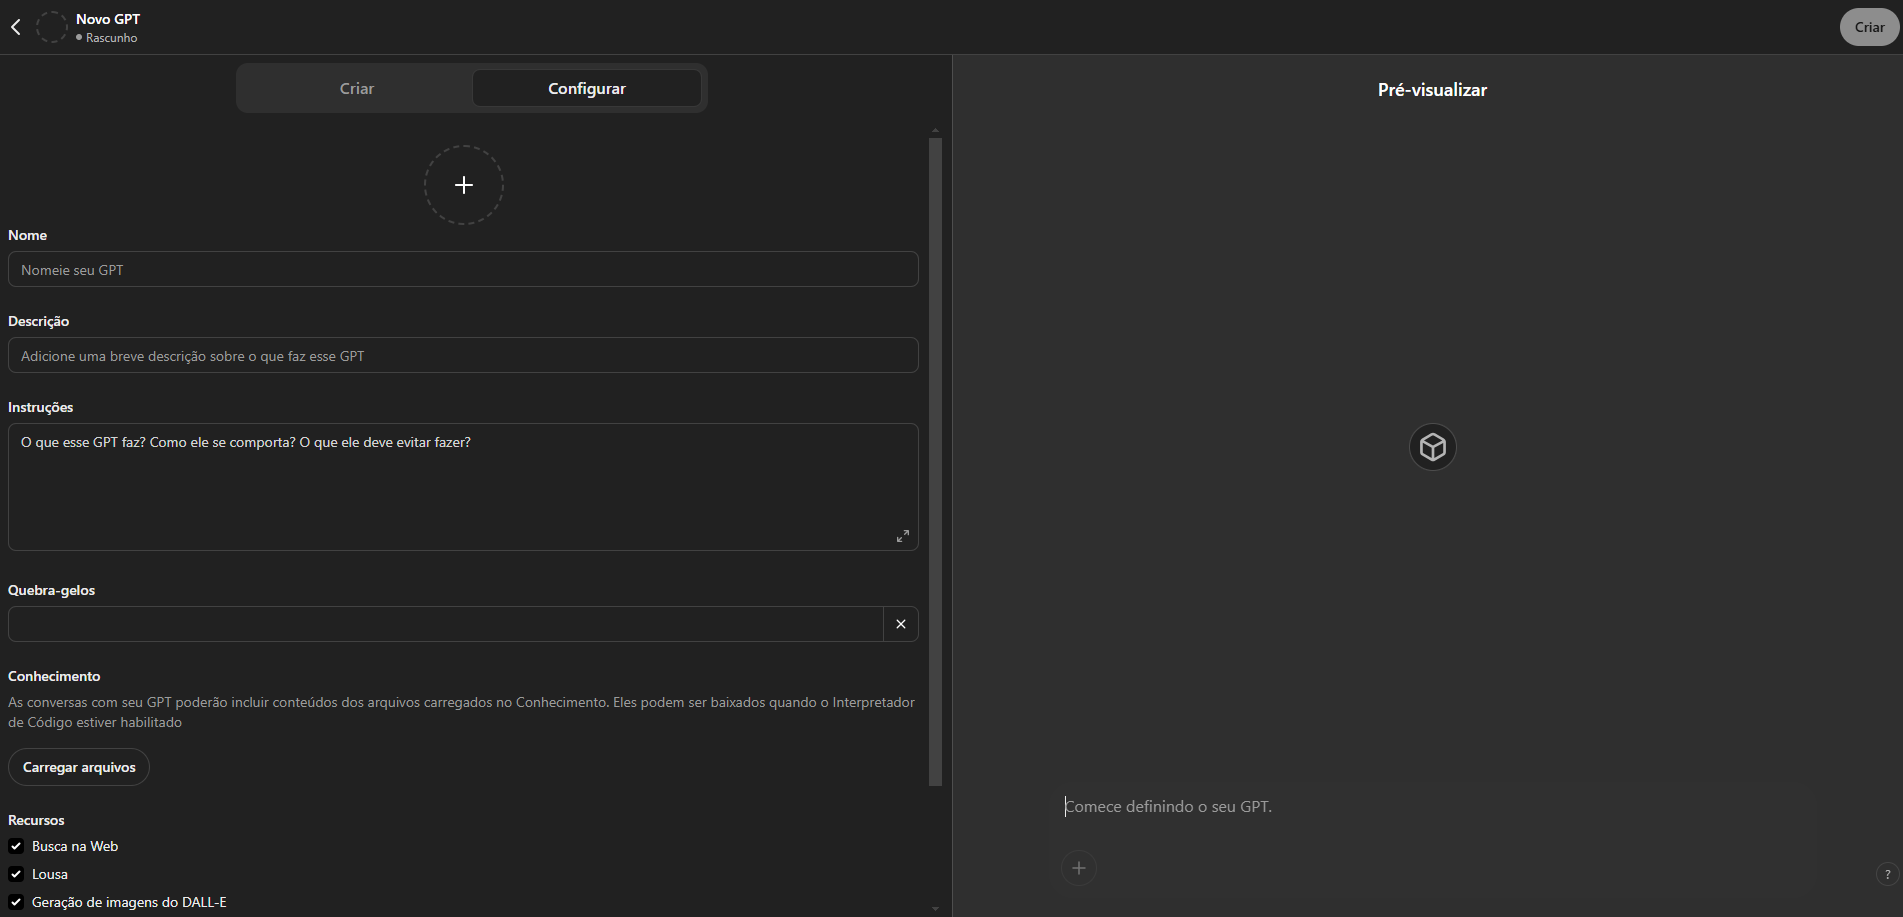Clear the Quebra-gelos entry with the X icon

tap(900, 624)
